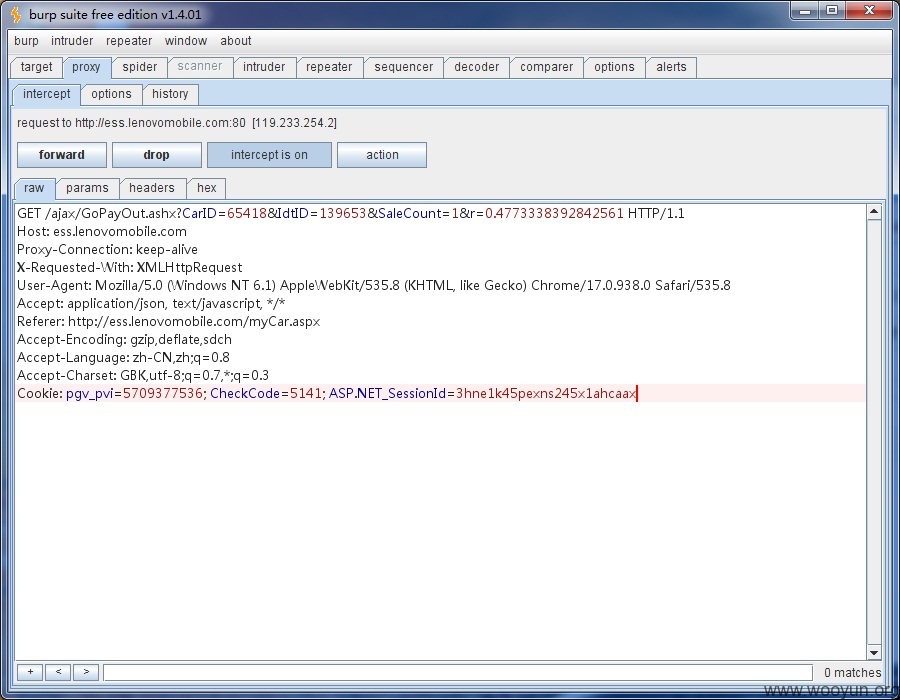Click the Burp Suite title bar icon
900x700 pixels.
pos(16,14)
